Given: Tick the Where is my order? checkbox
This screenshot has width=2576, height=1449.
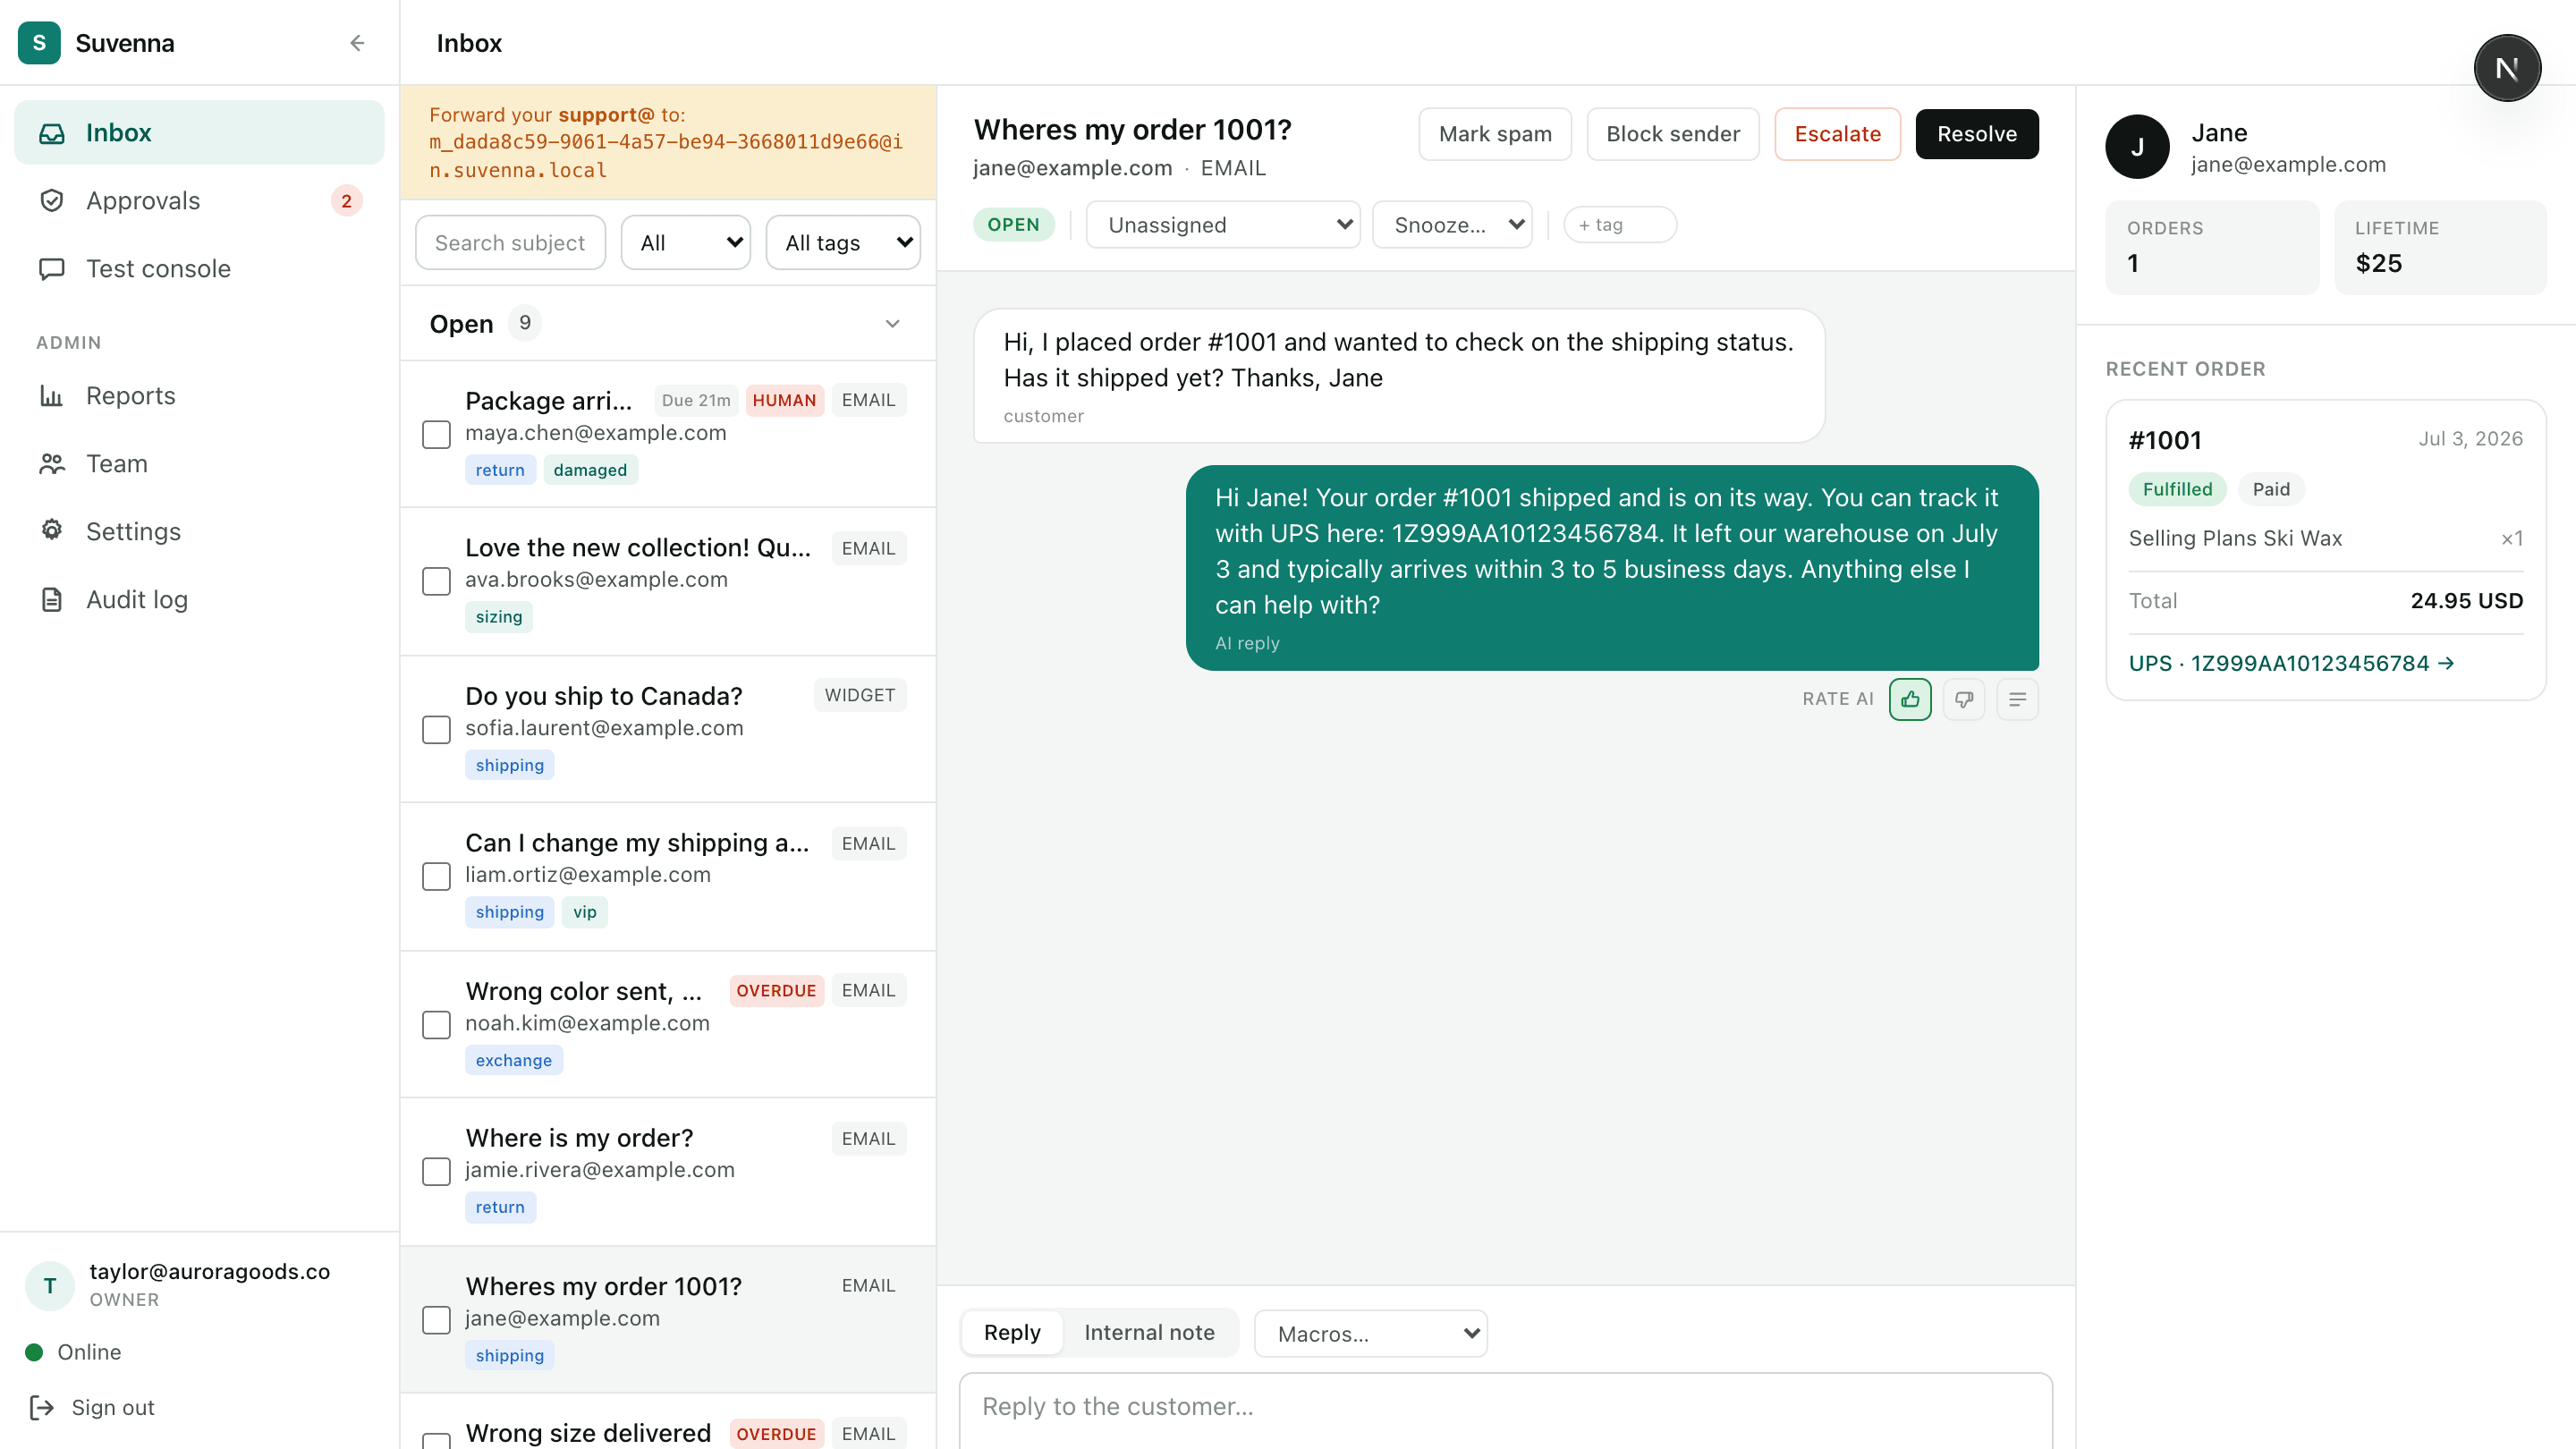Looking at the screenshot, I should pos(436,1171).
